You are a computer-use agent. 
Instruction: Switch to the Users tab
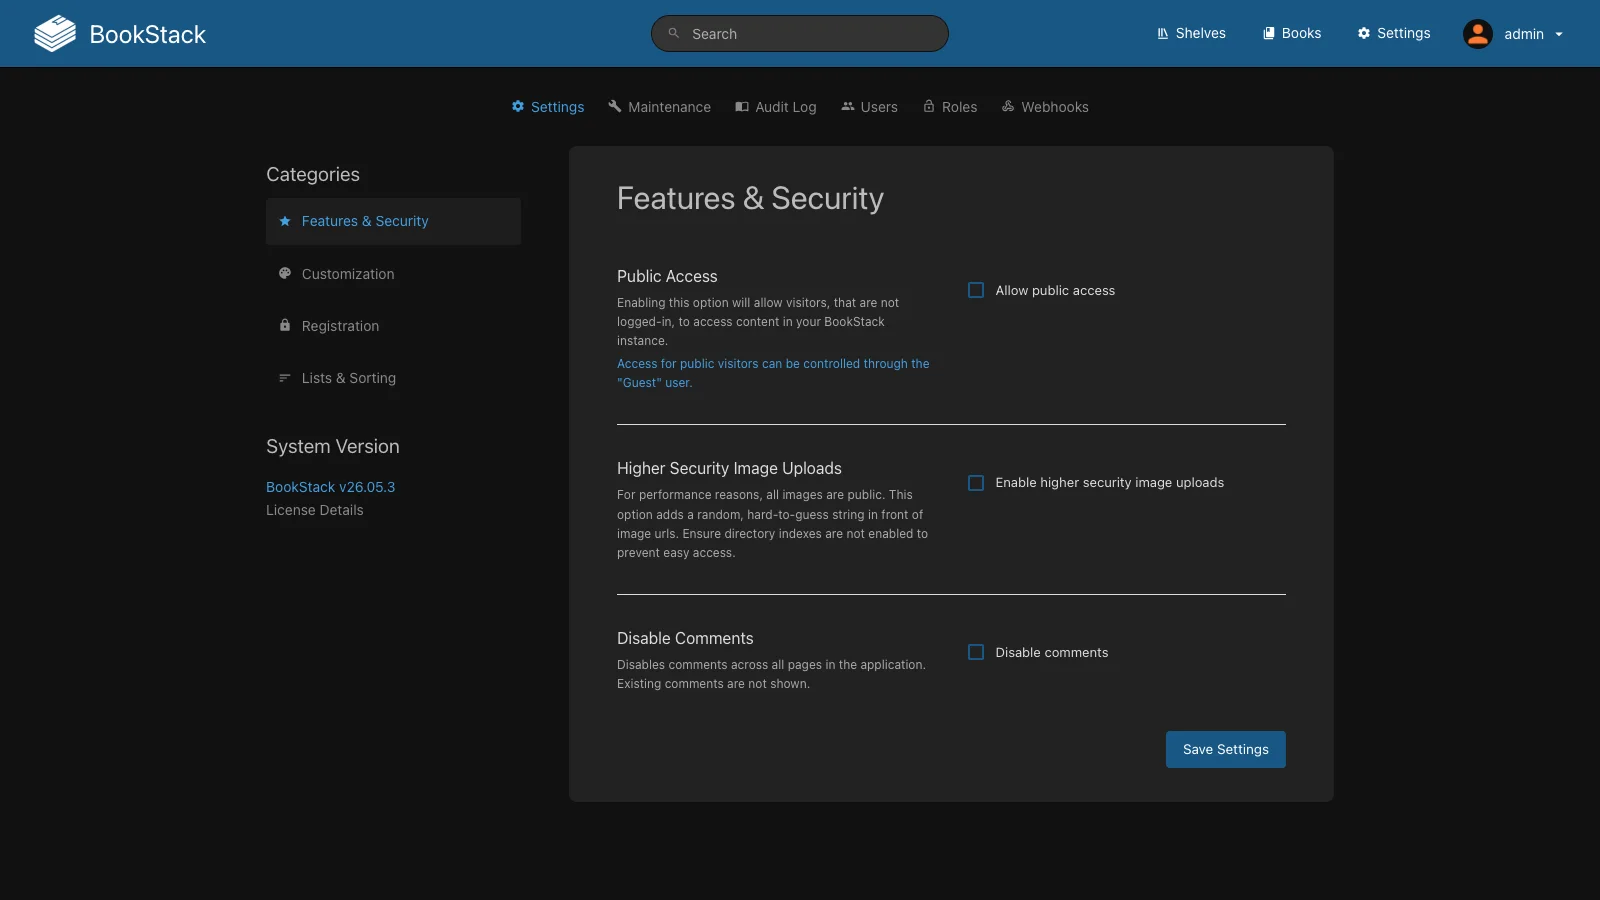tap(869, 107)
